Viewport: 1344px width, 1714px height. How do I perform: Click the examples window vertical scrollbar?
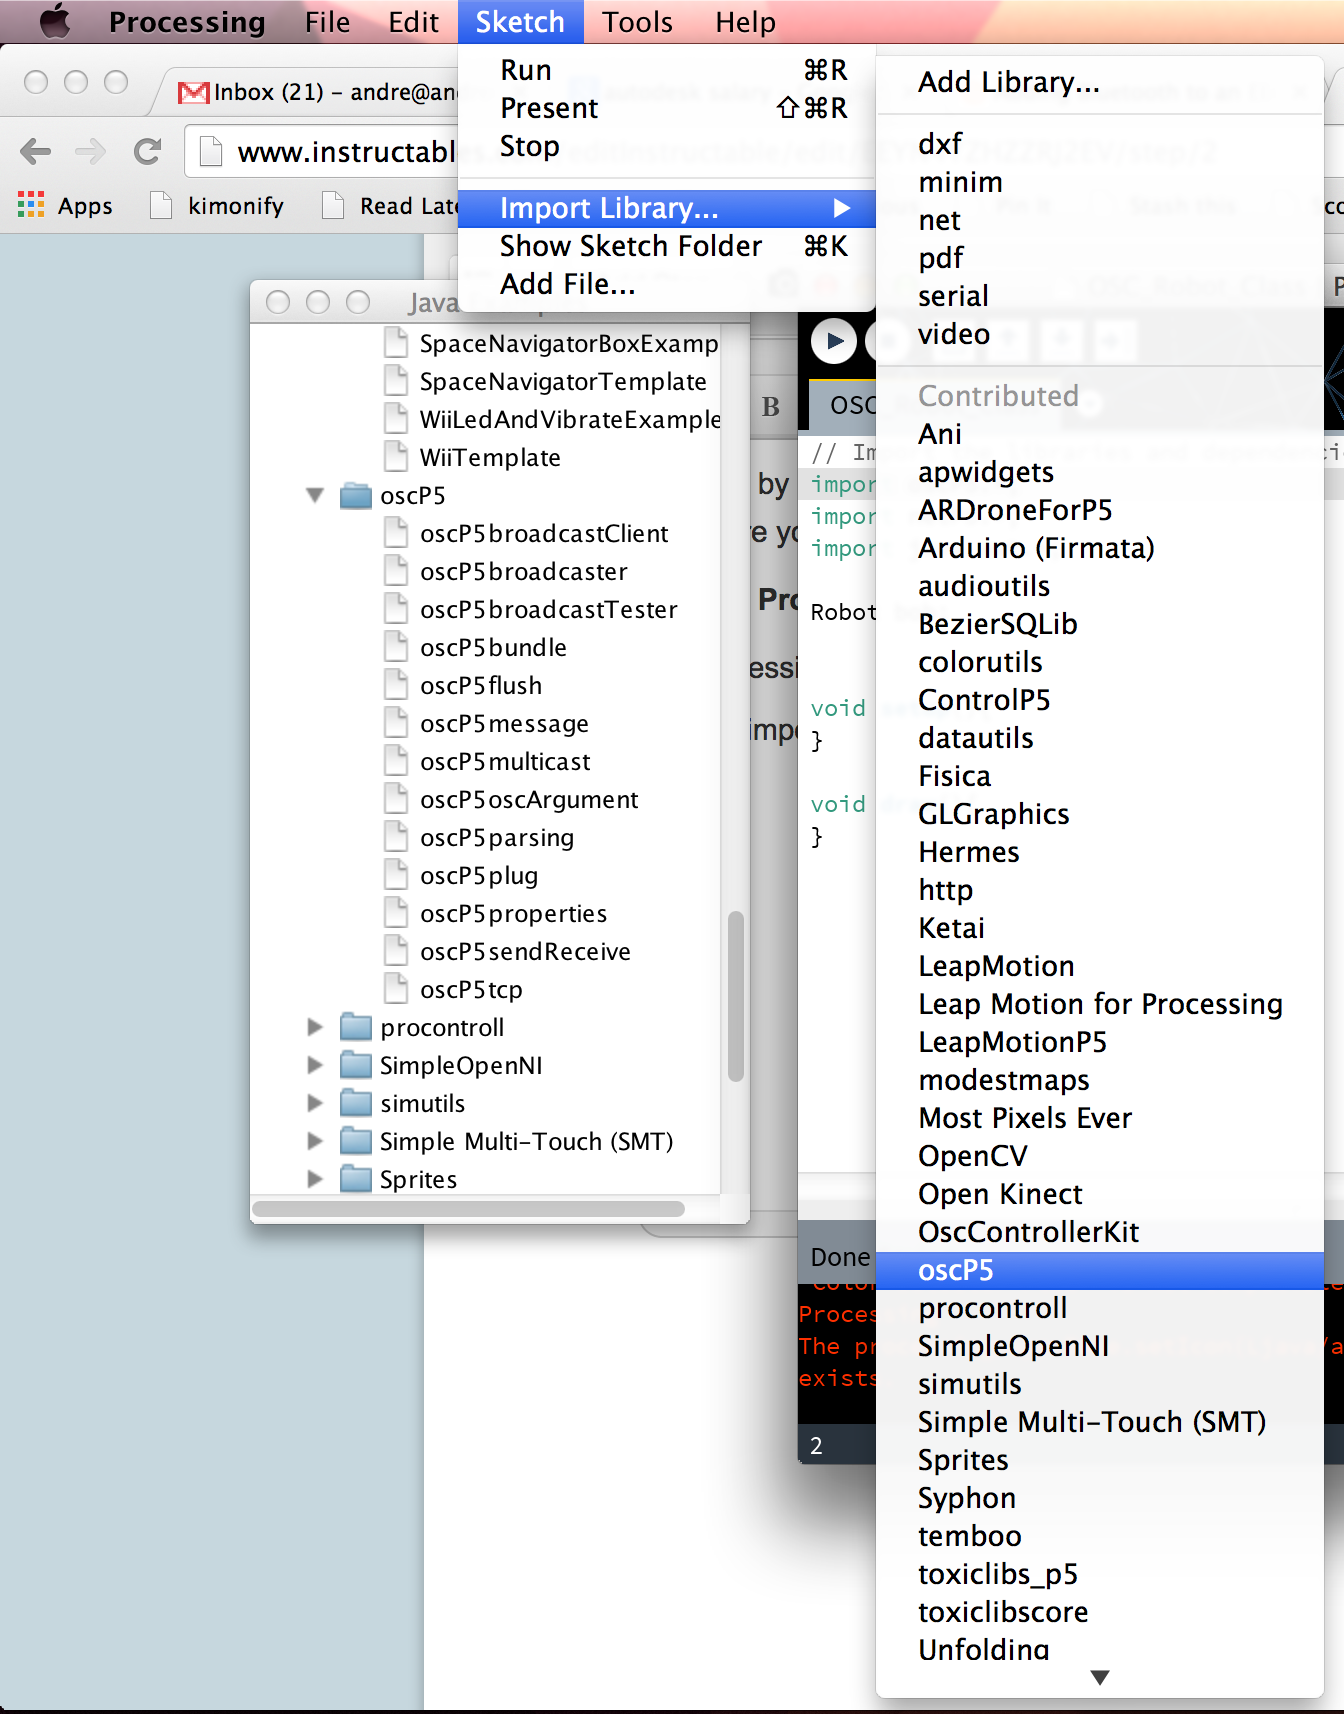(x=735, y=996)
